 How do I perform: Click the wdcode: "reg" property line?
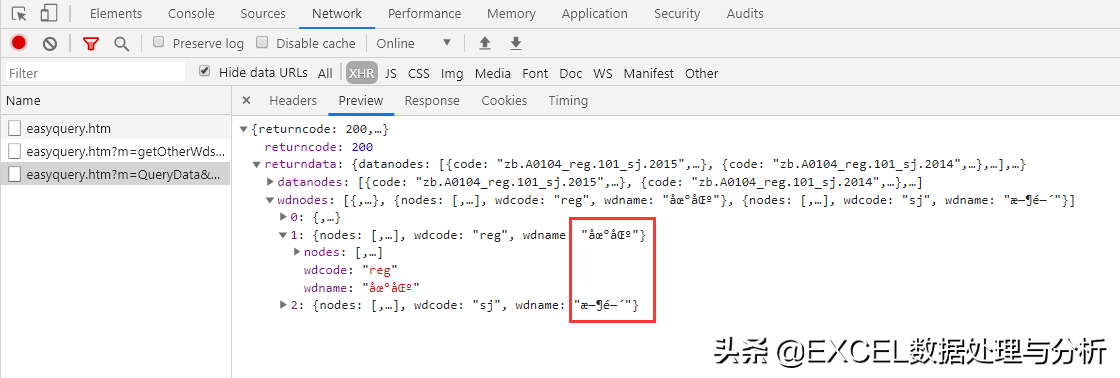coord(350,270)
